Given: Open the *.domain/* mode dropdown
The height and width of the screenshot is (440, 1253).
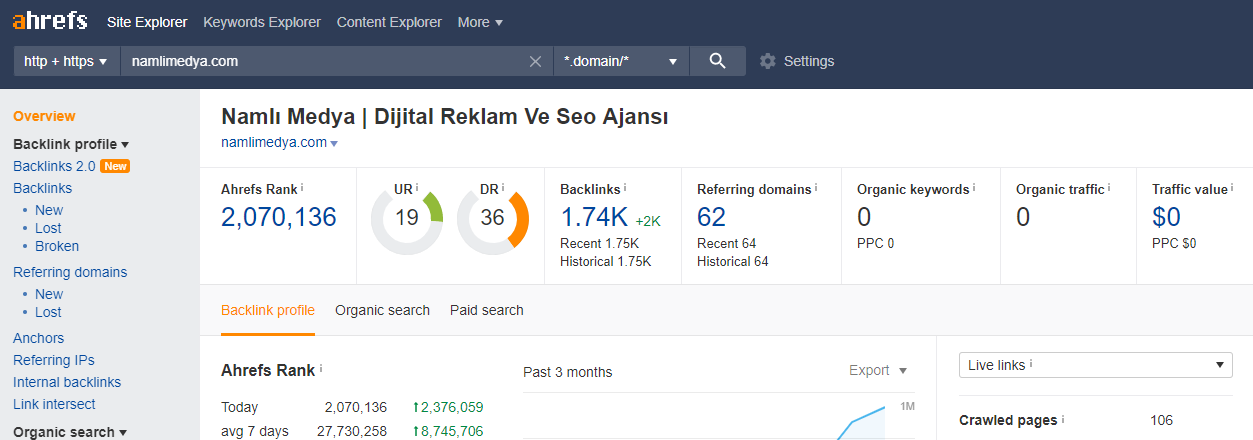Looking at the screenshot, I should click(x=621, y=61).
